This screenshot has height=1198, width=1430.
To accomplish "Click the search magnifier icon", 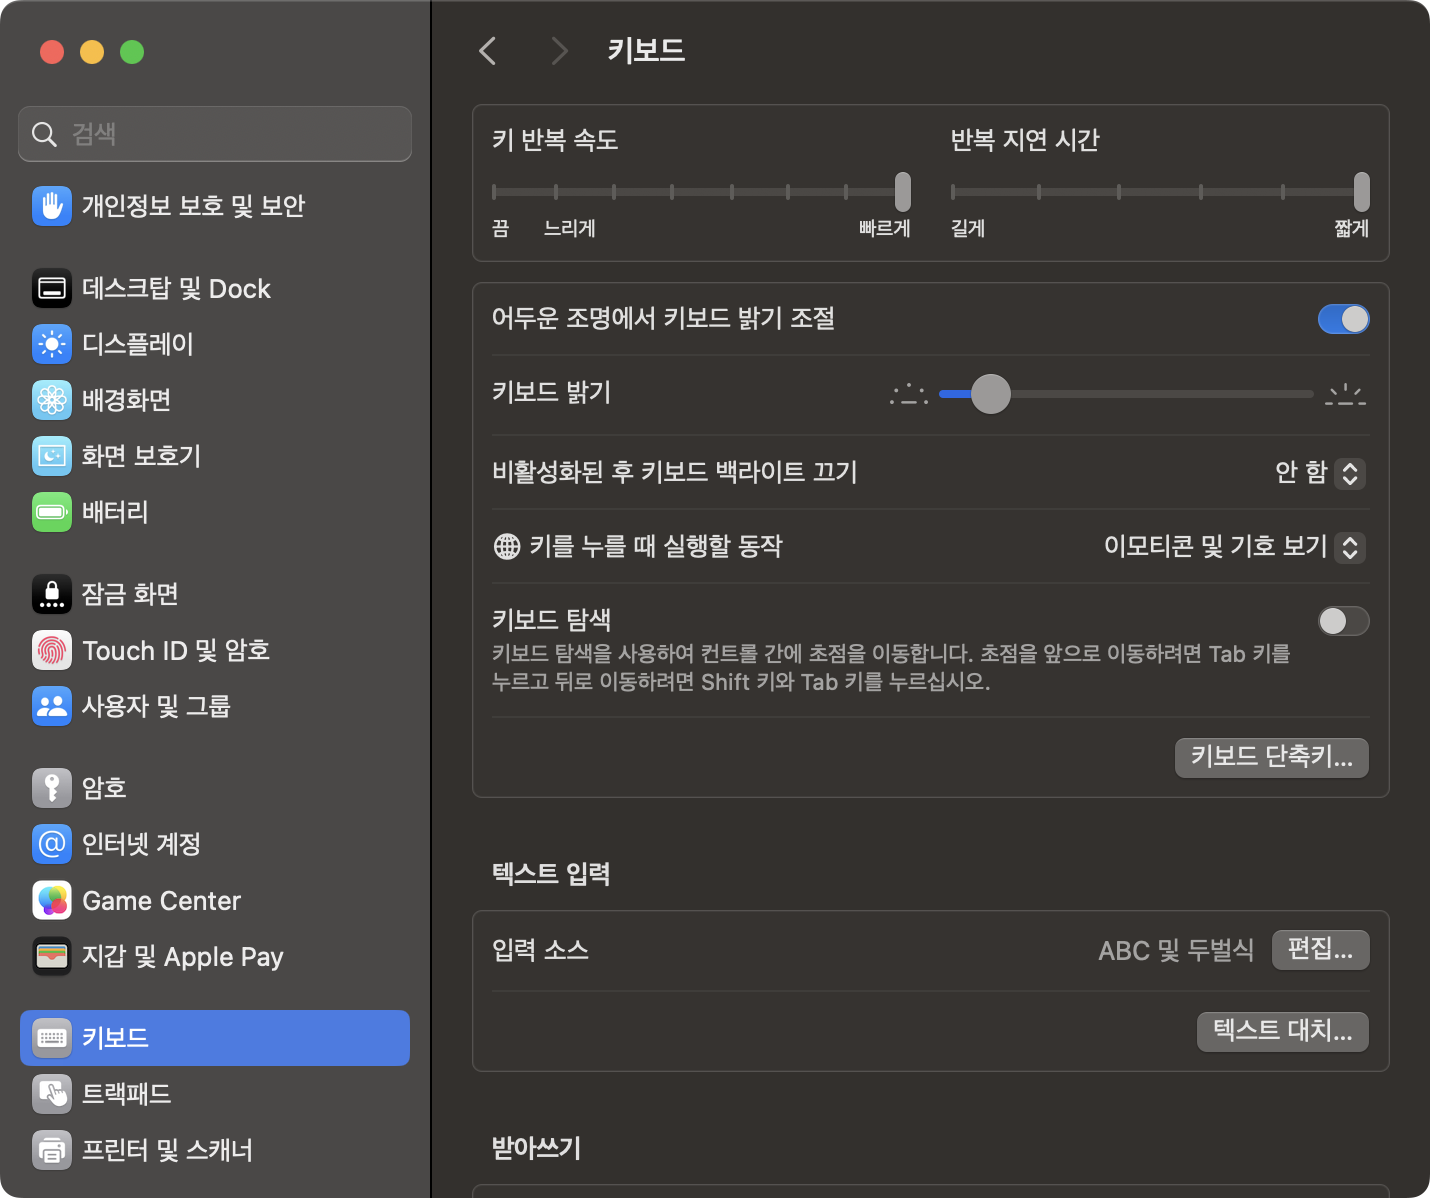I will pos(44,134).
